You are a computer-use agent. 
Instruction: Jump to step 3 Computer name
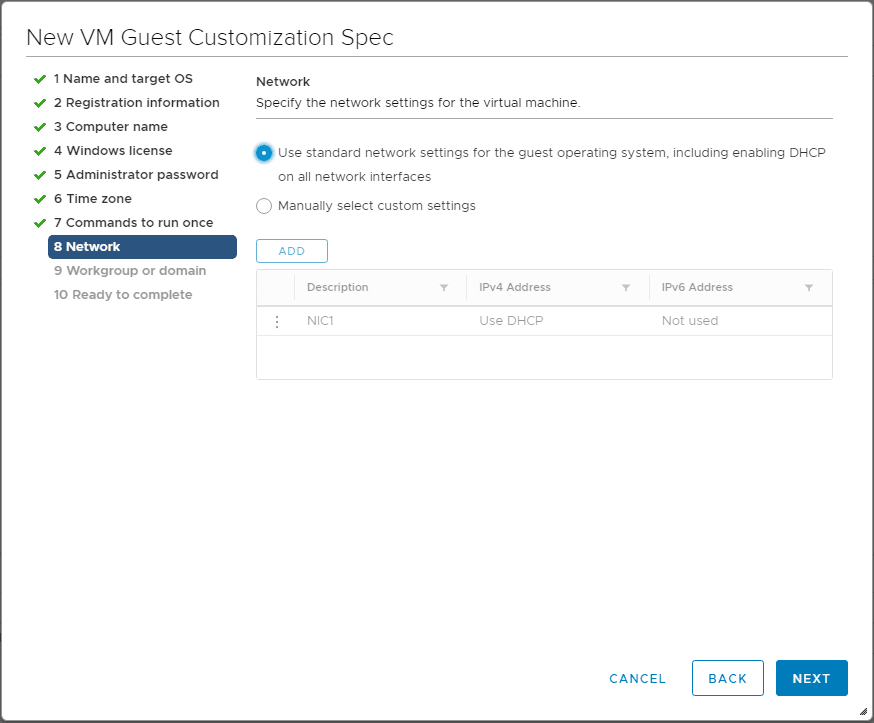110,127
